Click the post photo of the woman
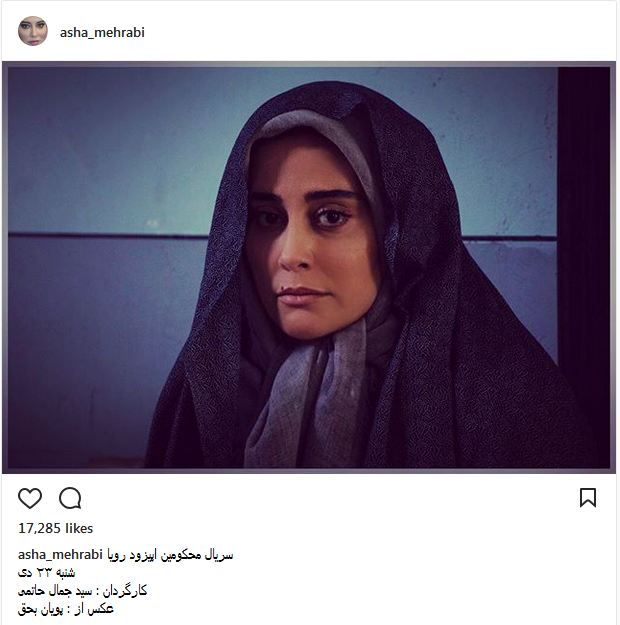This screenshot has height=625, width=620. point(309,267)
